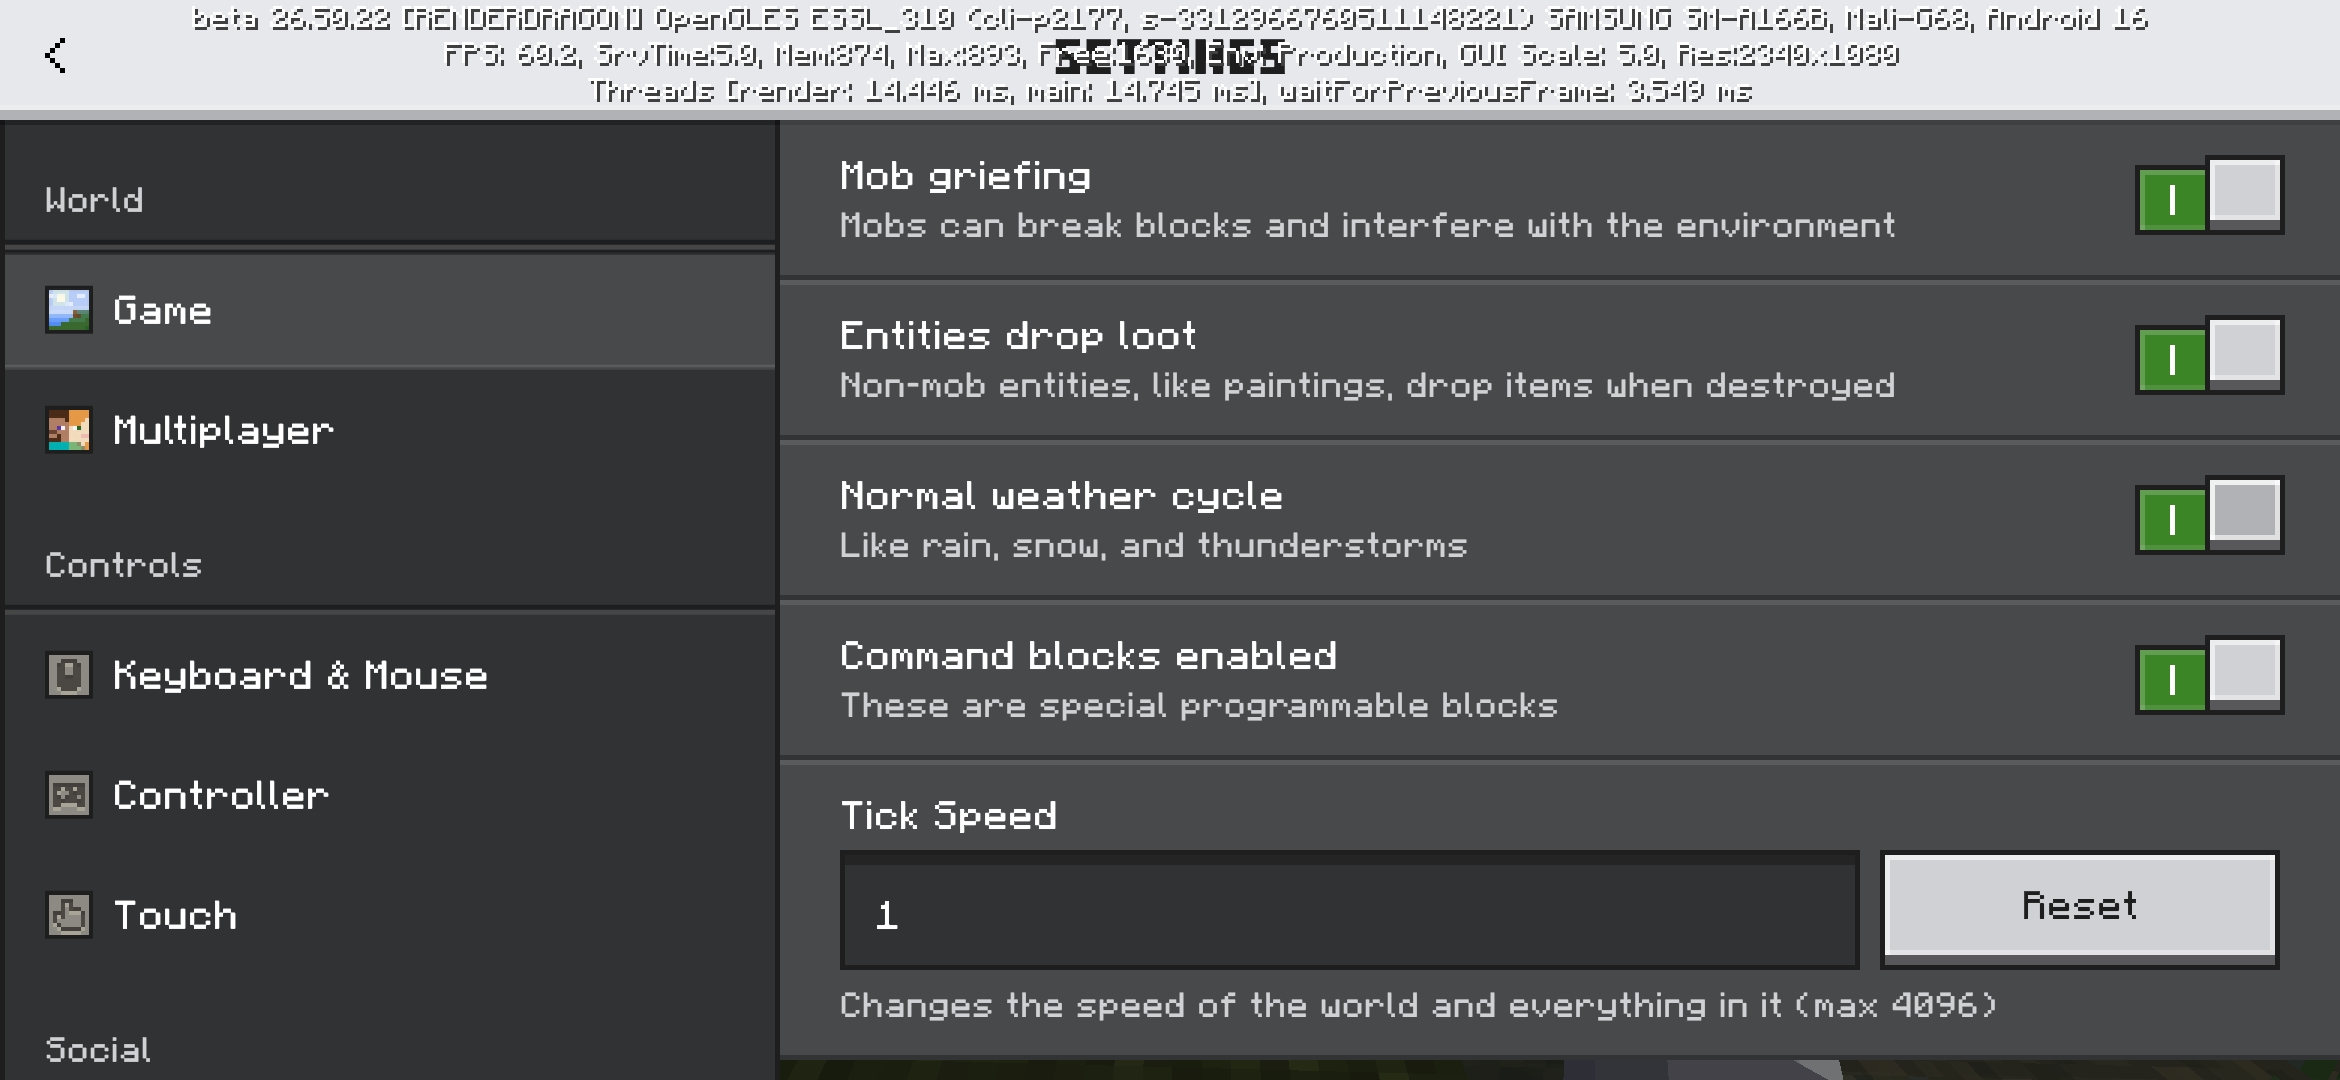
Task: Disable the Mob griefing toggle
Action: [x=2209, y=196]
